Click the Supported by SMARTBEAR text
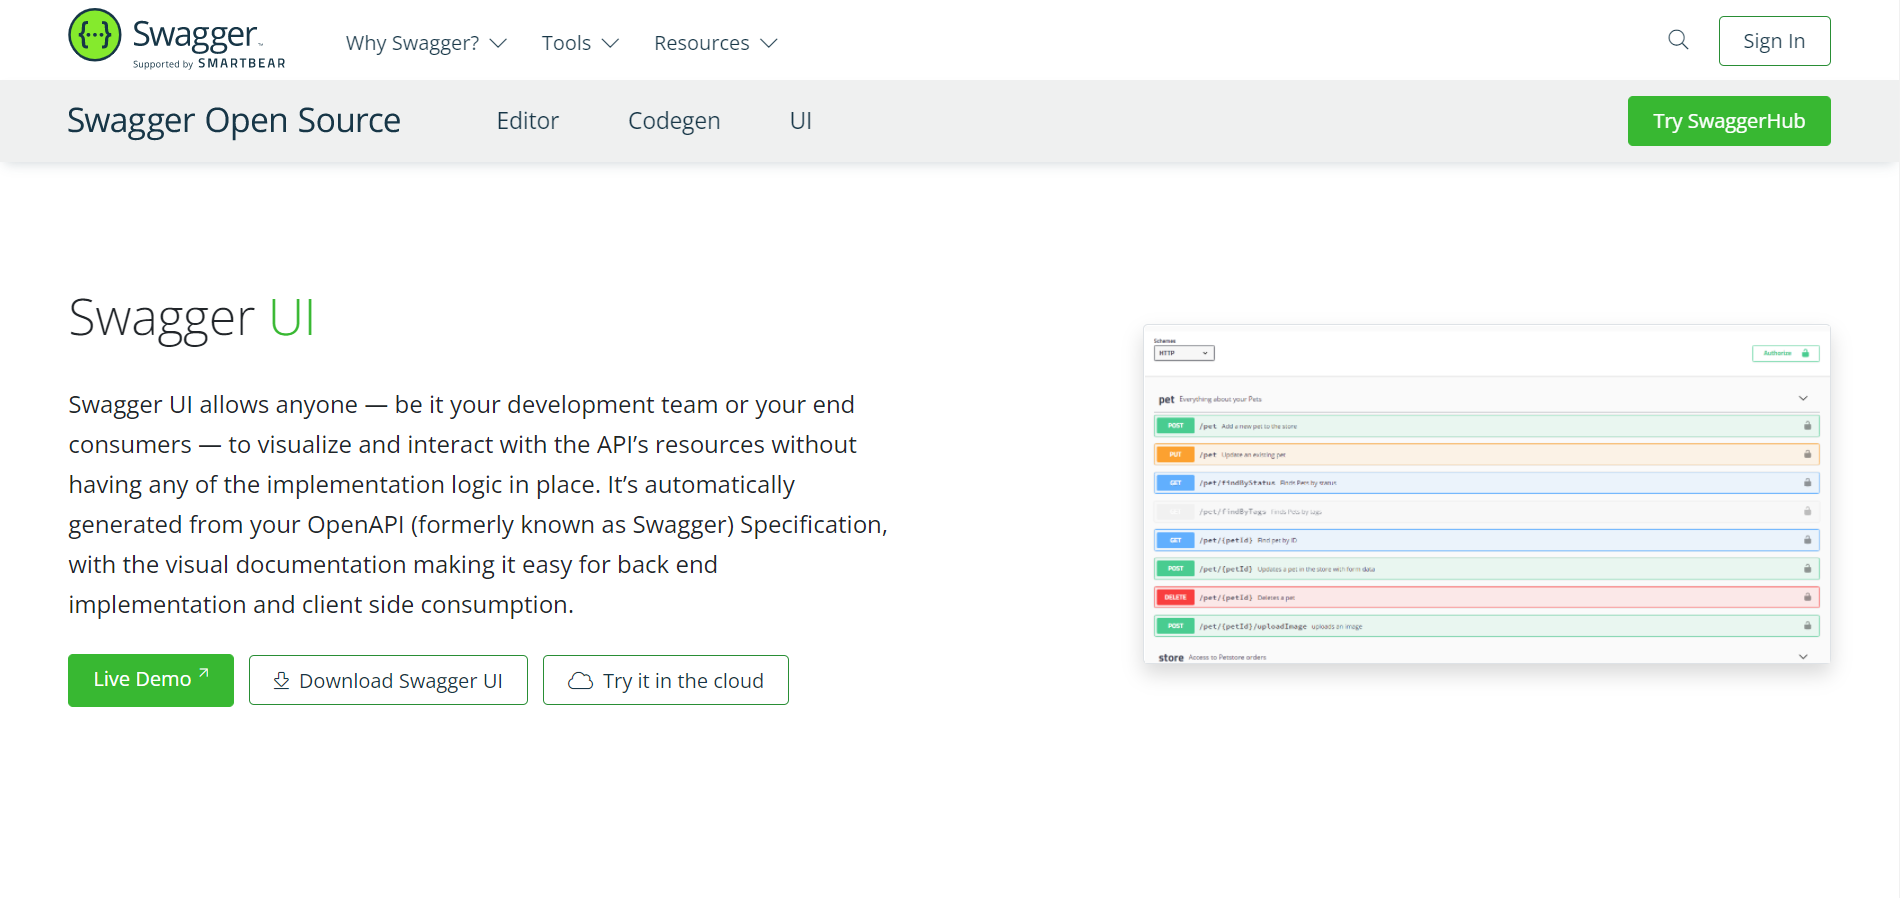1900x898 pixels. [209, 64]
